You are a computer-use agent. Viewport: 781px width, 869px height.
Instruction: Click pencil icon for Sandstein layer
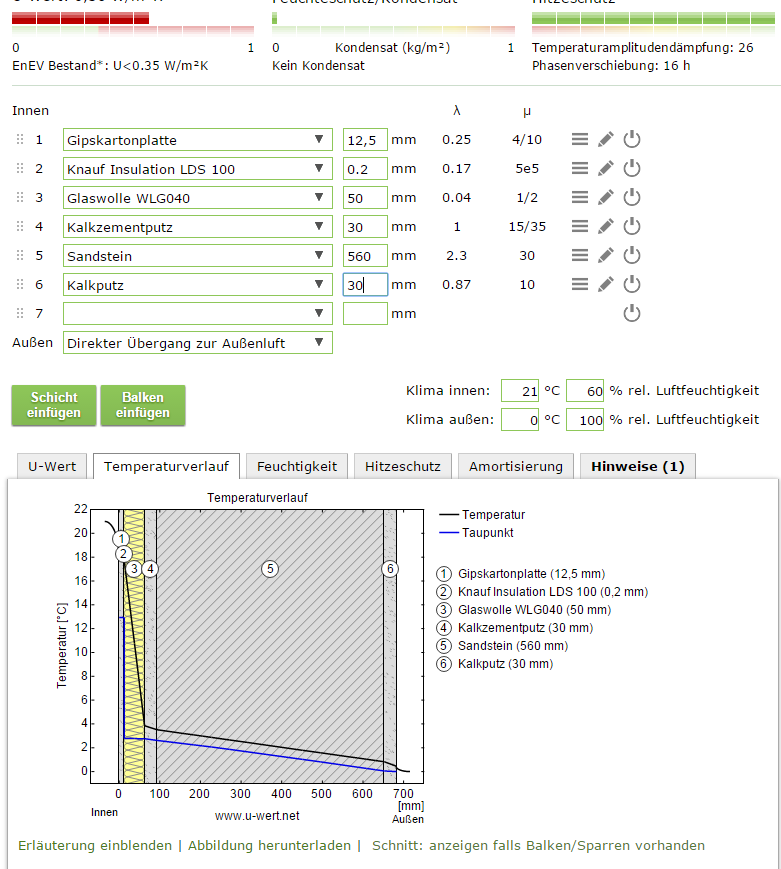[x=605, y=256]
